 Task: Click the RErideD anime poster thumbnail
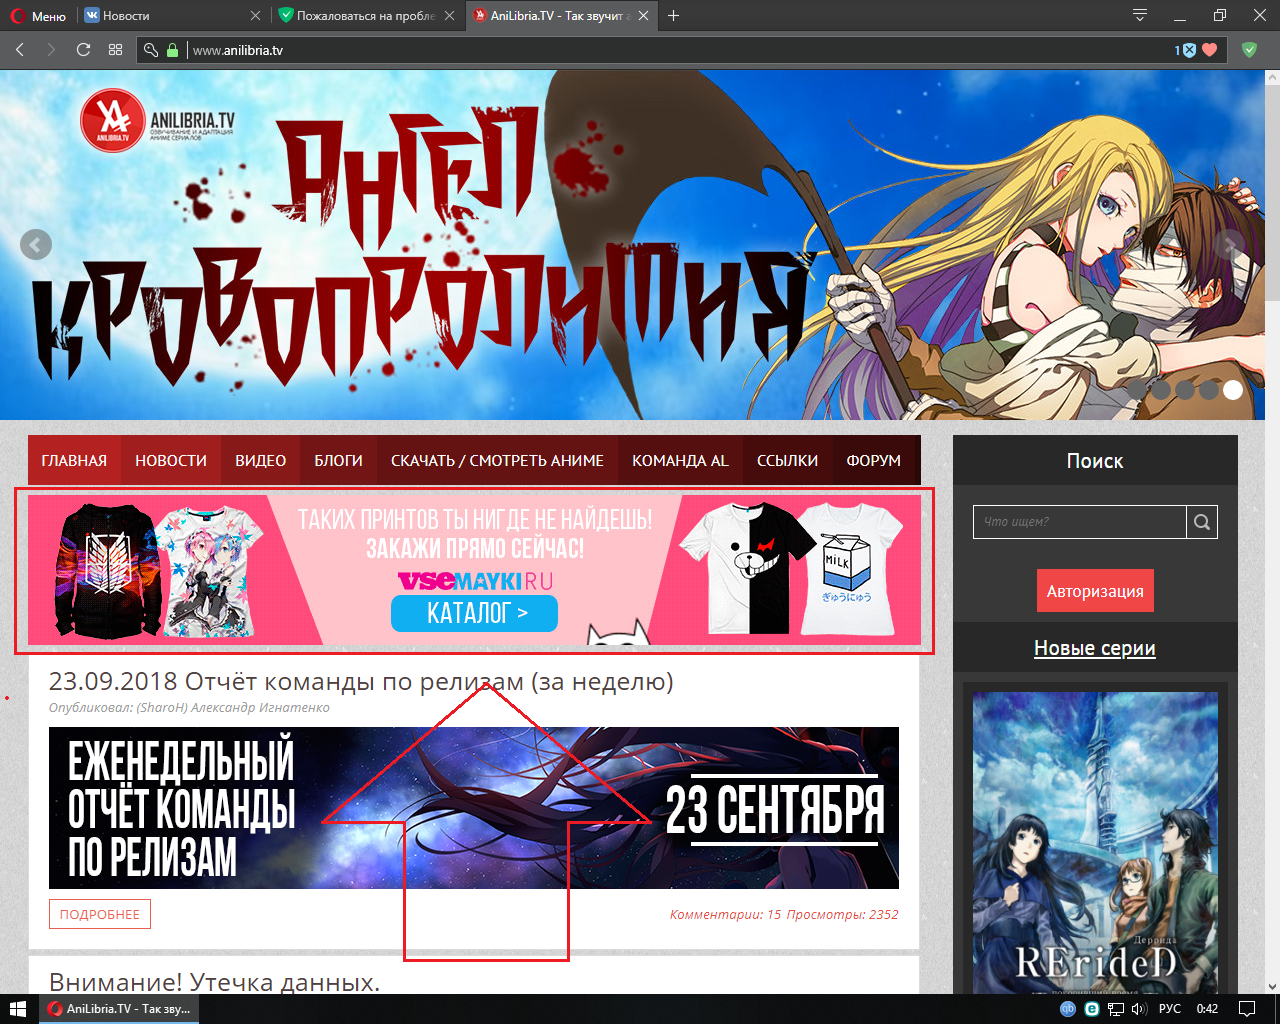tap(1095, 845)
